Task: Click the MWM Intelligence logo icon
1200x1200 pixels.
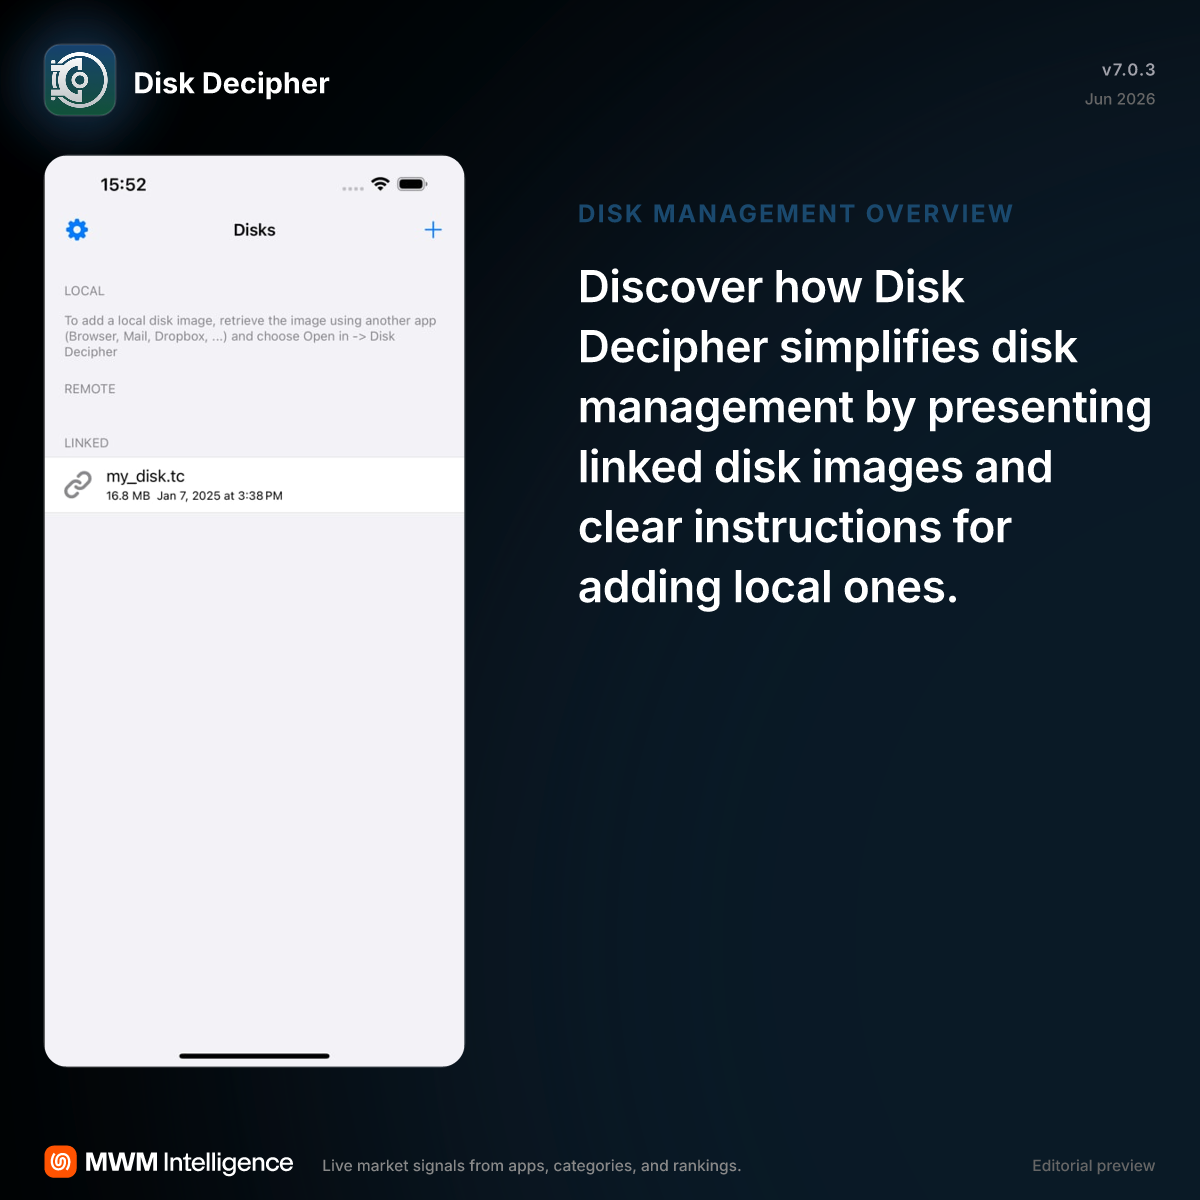Action: coord(61,1162)
